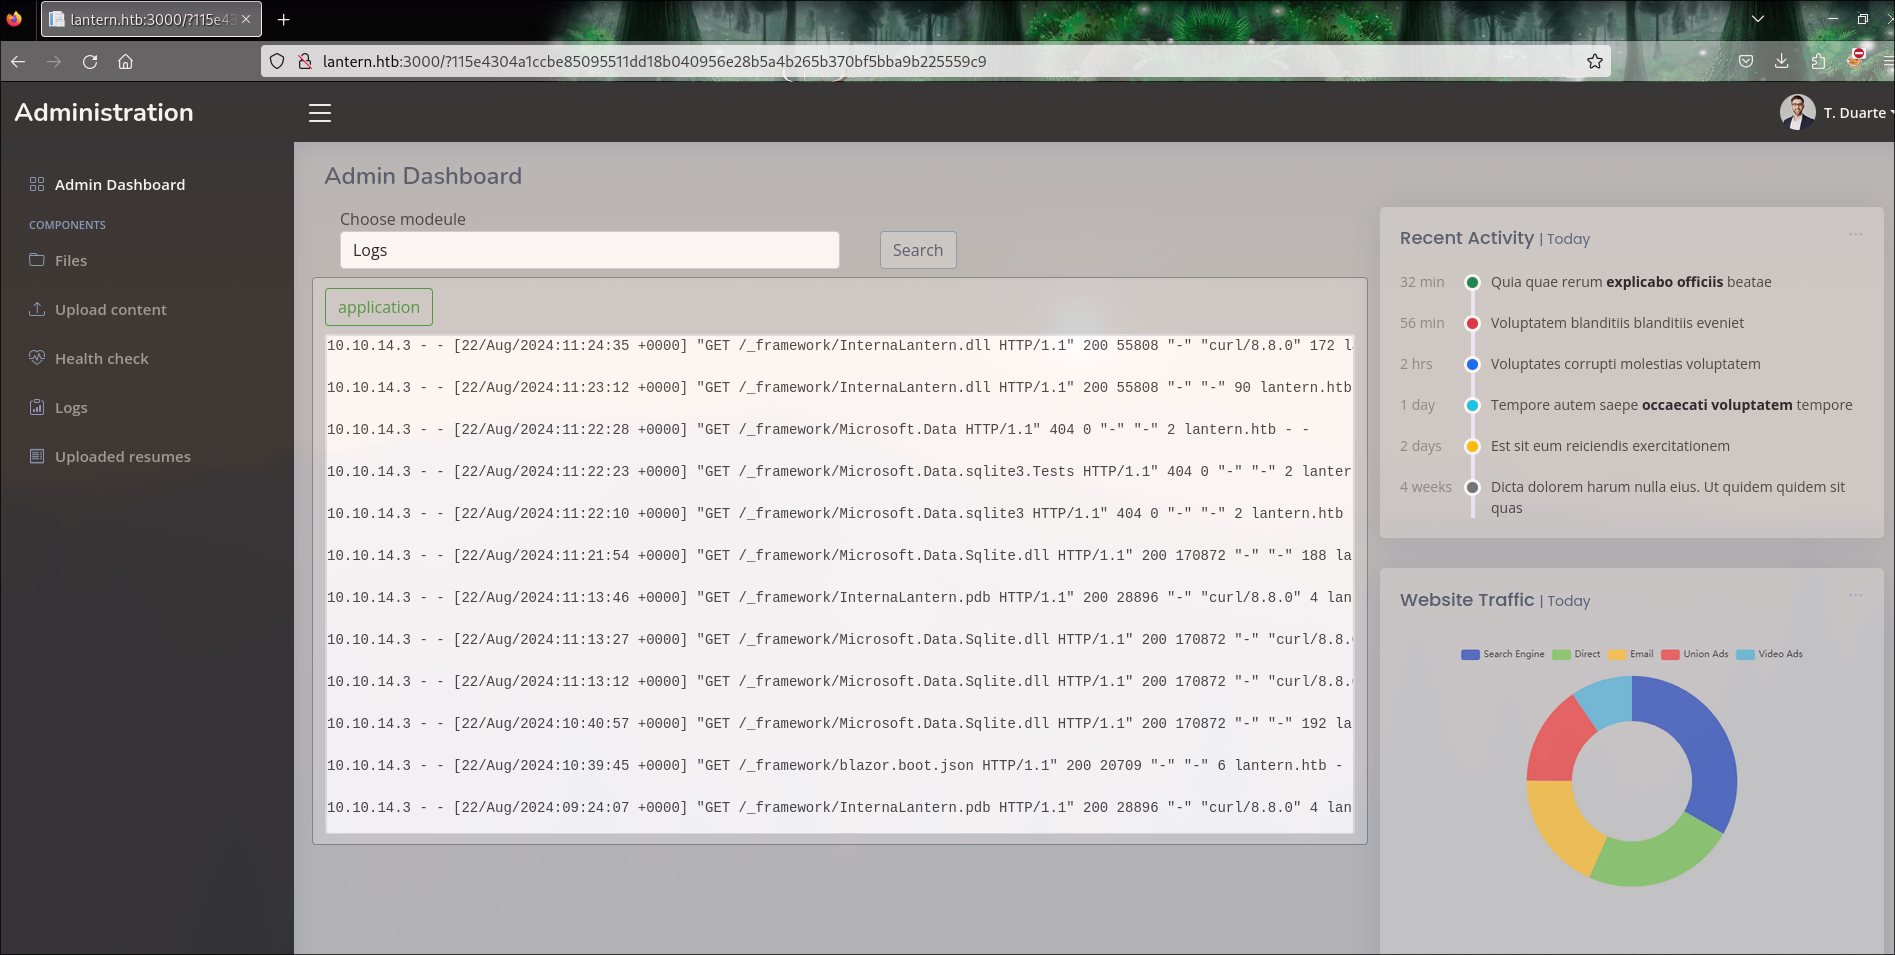The image size is (1895, 955).
Task: Click the Files folder icon in sidebar
Action: (37, 260)
